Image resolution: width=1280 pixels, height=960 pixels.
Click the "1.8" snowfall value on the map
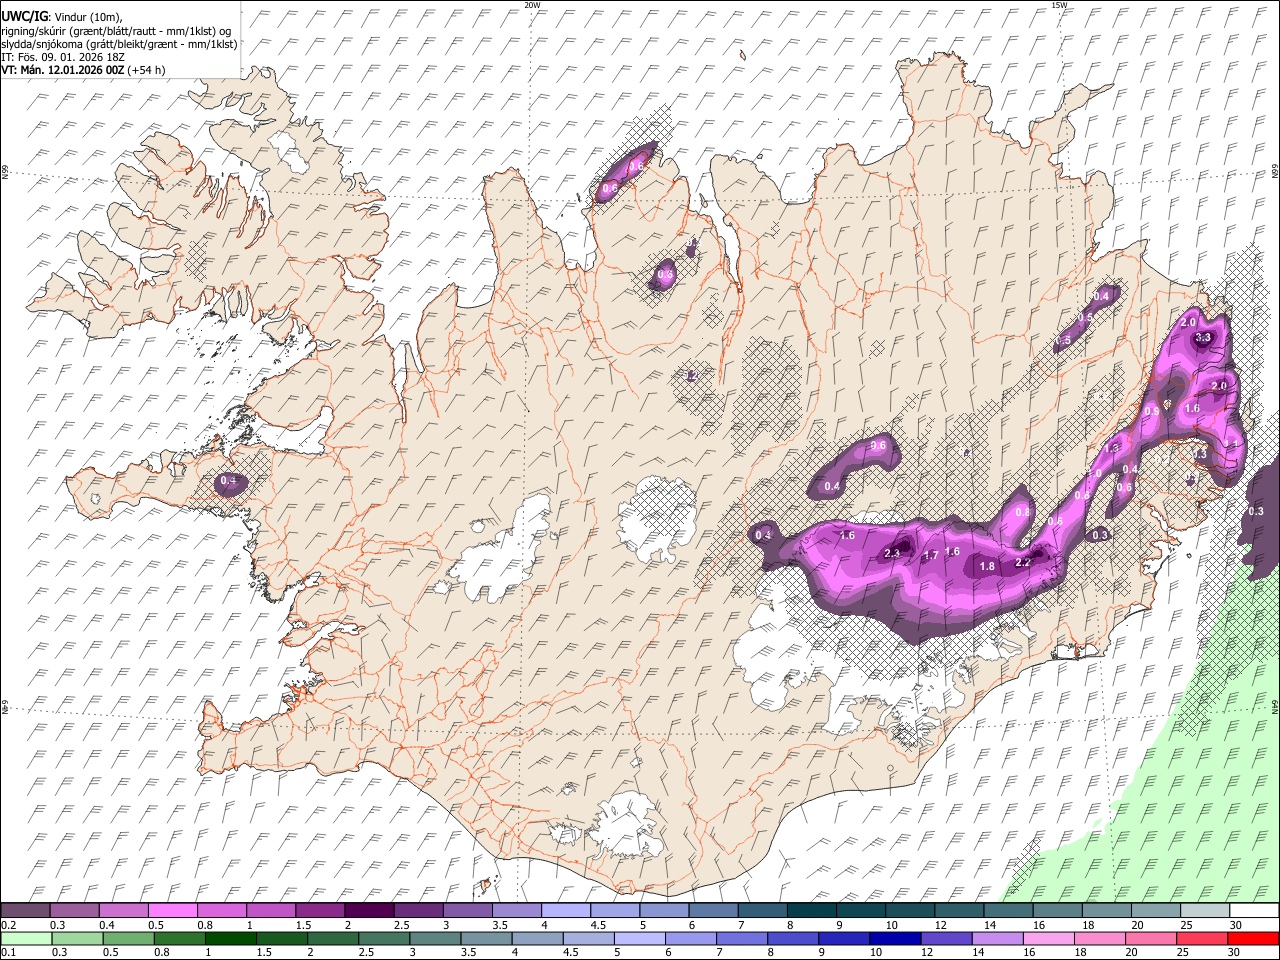987,567
